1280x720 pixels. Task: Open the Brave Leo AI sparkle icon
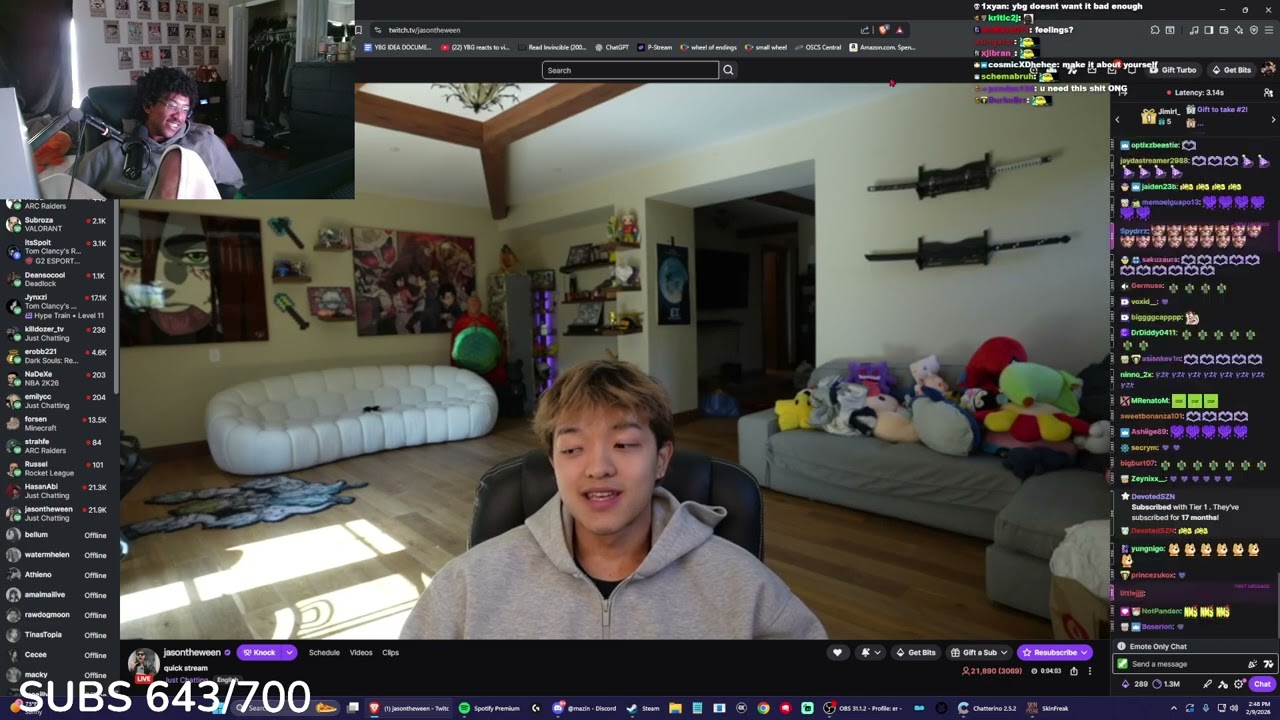(1238, 30)
